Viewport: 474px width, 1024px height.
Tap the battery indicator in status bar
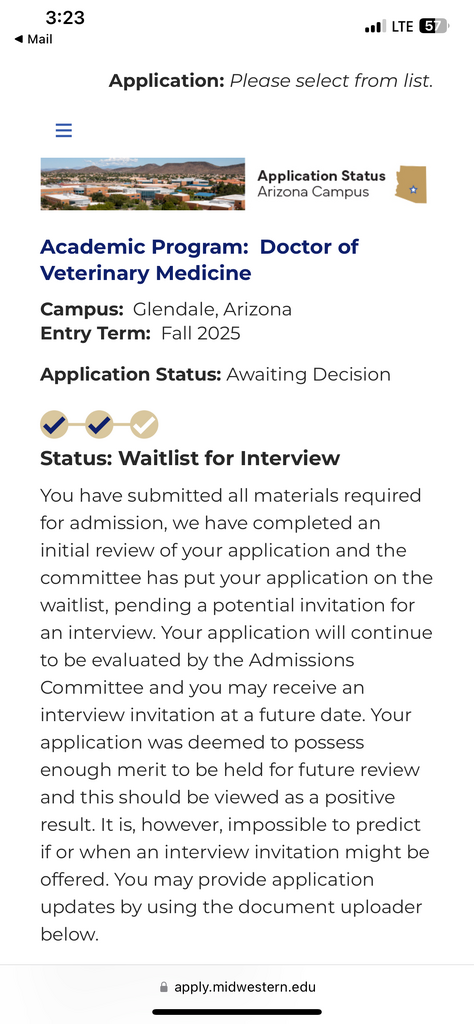click(x=434, y=26)
